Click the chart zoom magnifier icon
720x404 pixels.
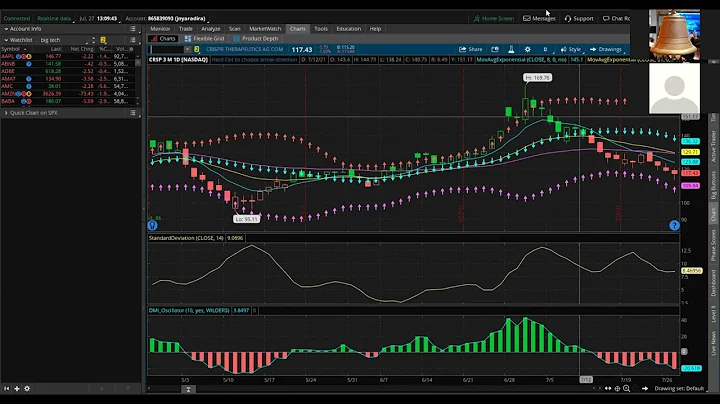click(626, 388)
